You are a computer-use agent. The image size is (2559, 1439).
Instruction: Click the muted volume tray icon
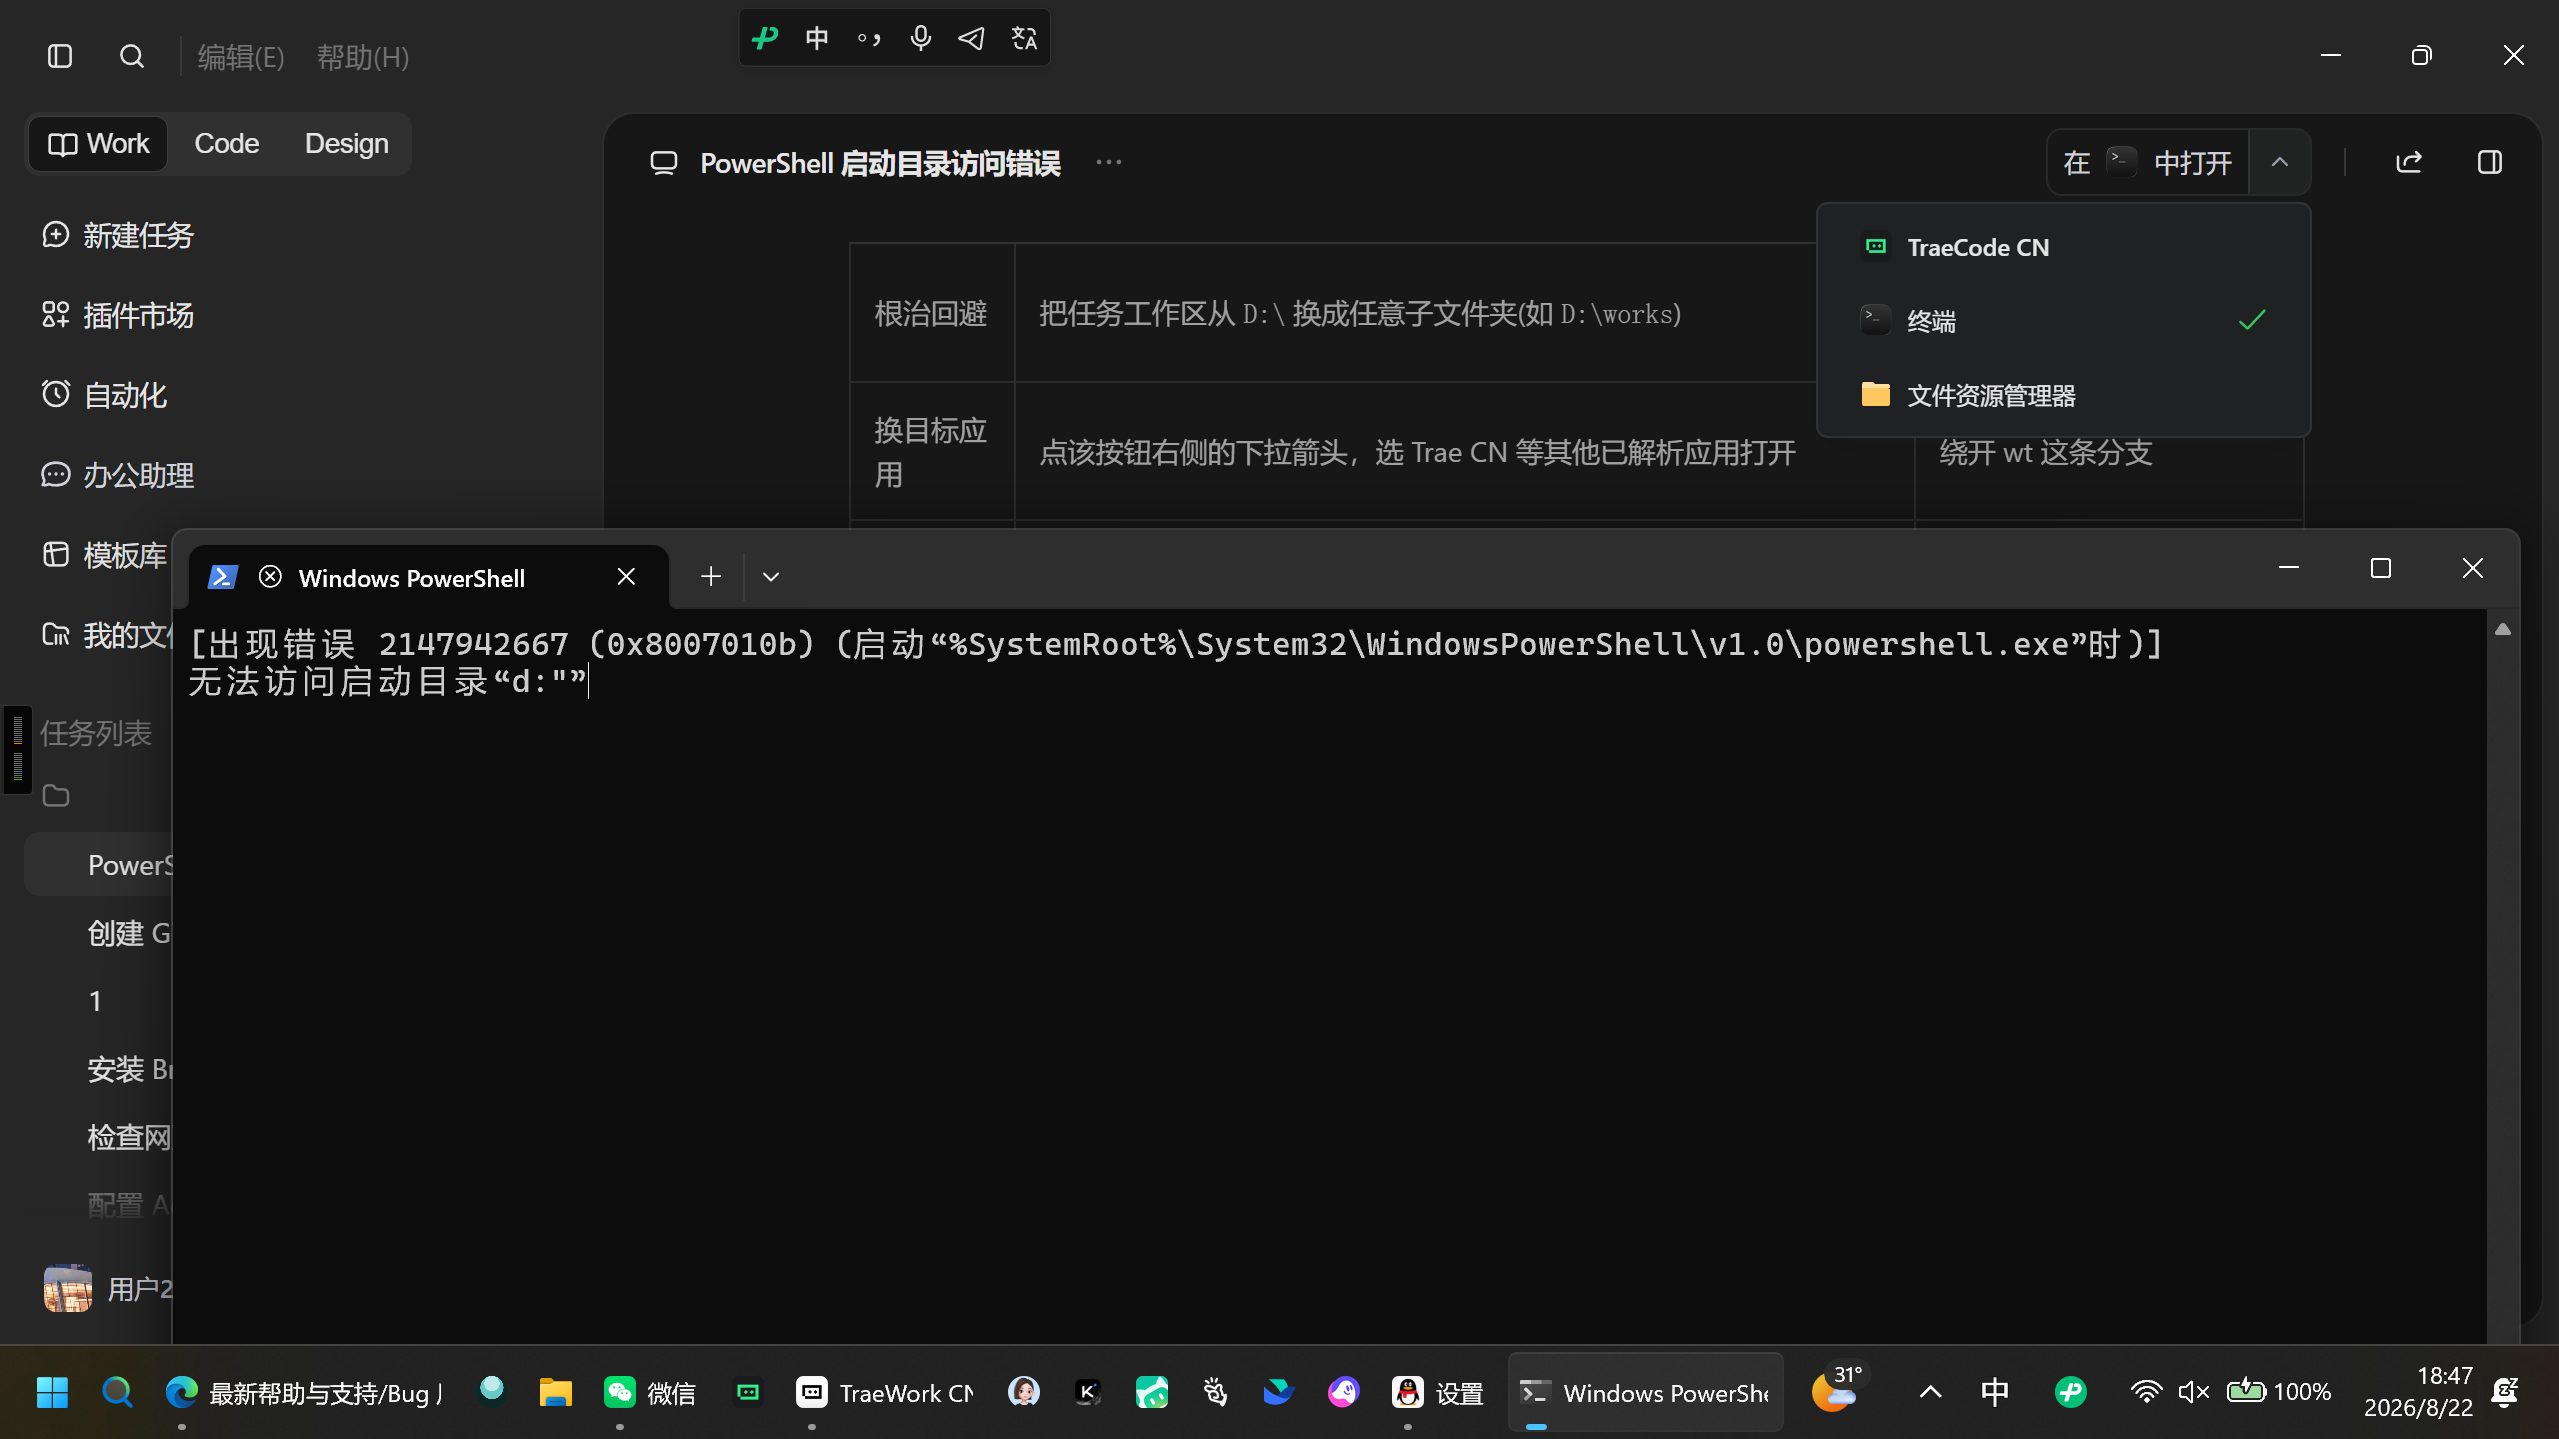(2193, 1392)
